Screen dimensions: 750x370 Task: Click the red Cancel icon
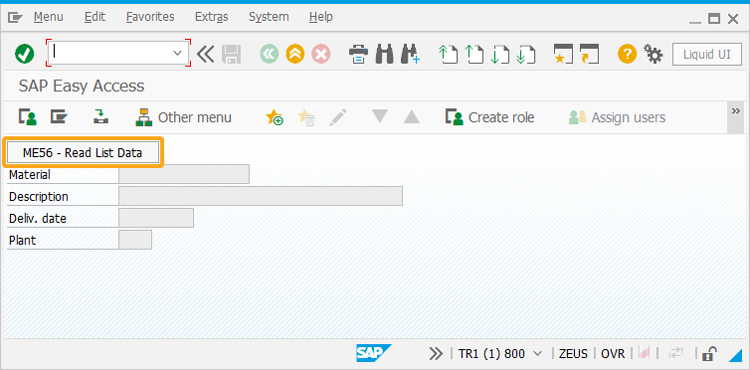(x=321, y=54)
